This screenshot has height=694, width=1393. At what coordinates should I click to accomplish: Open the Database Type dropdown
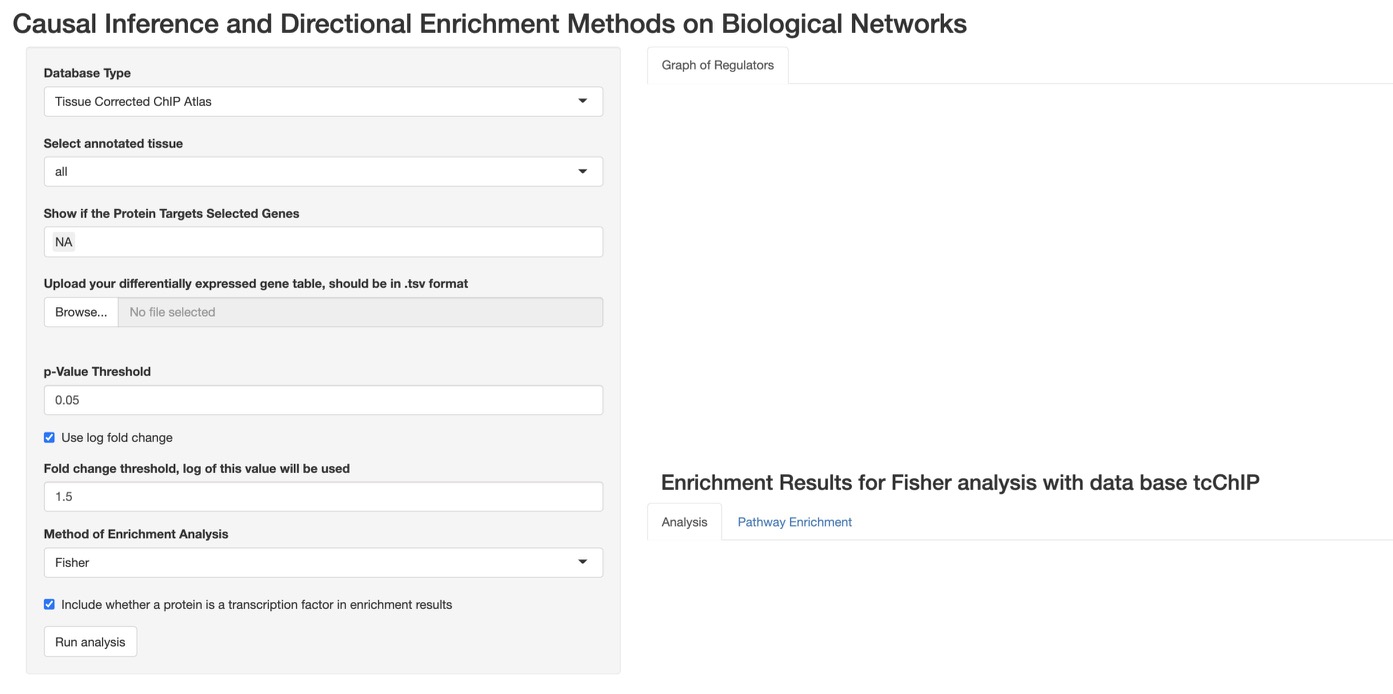click(x=323, y=101)
